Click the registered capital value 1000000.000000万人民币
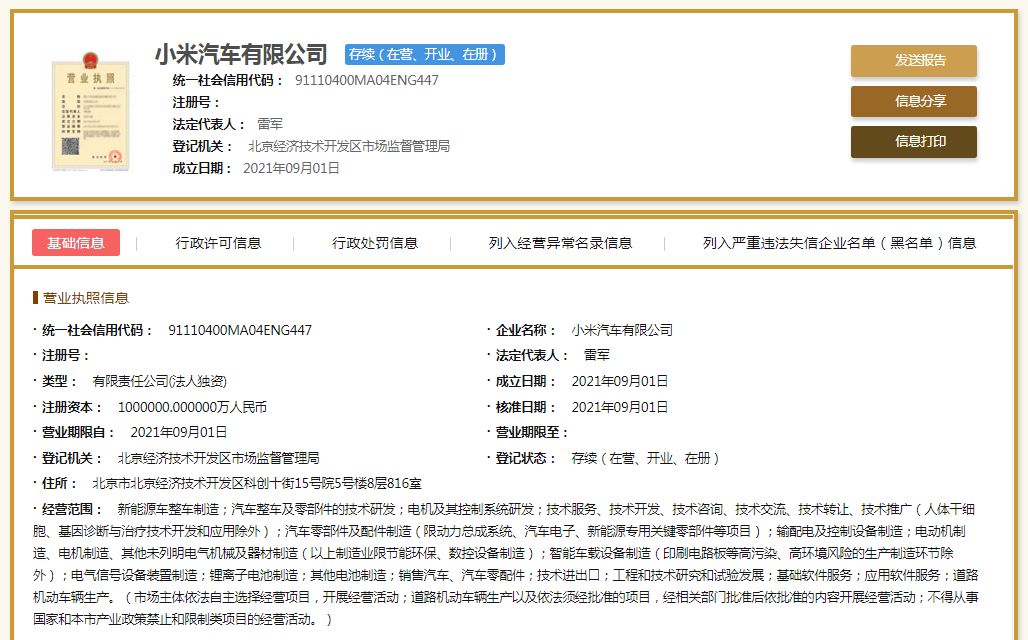The width and height of the screenshot is (1028, 640). (192, 407)
